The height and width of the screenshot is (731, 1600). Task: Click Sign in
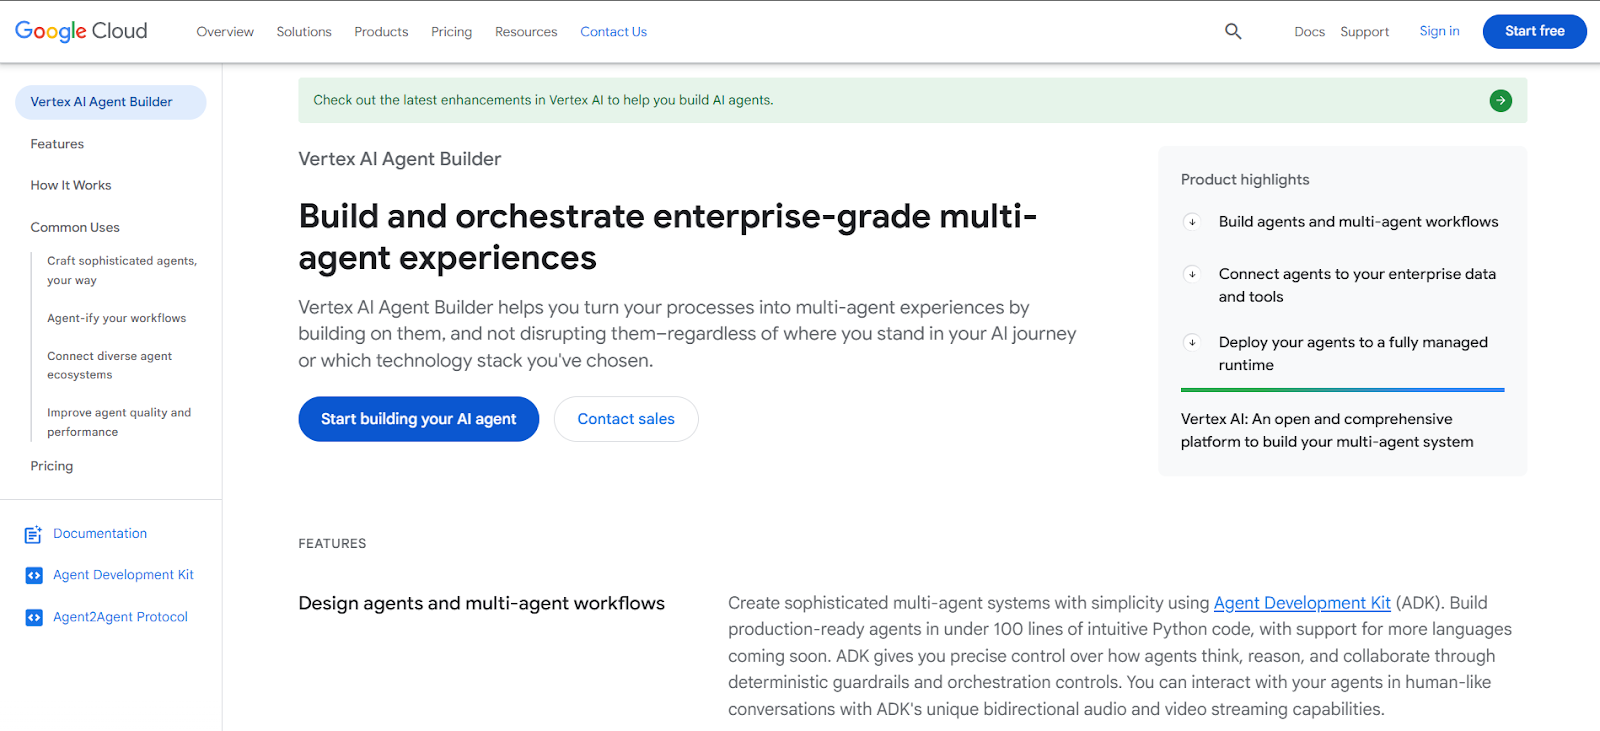click(x=1439, y=31)
